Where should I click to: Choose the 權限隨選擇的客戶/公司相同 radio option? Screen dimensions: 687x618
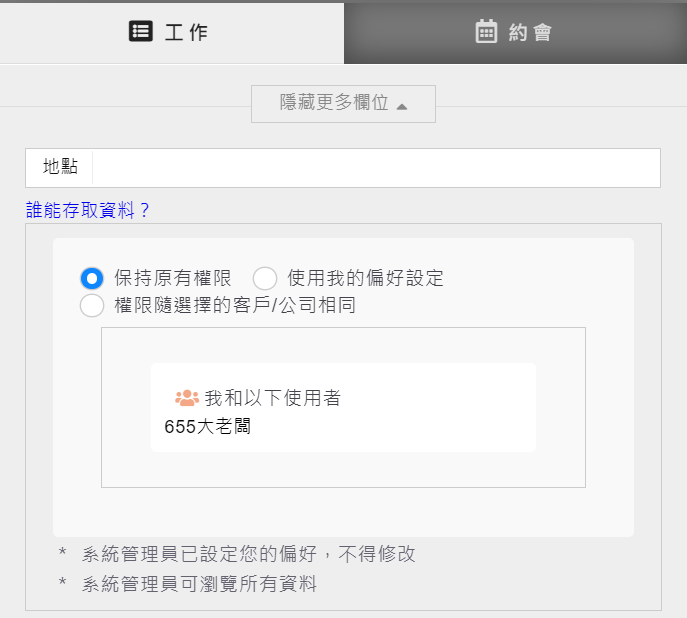(92, 306)
